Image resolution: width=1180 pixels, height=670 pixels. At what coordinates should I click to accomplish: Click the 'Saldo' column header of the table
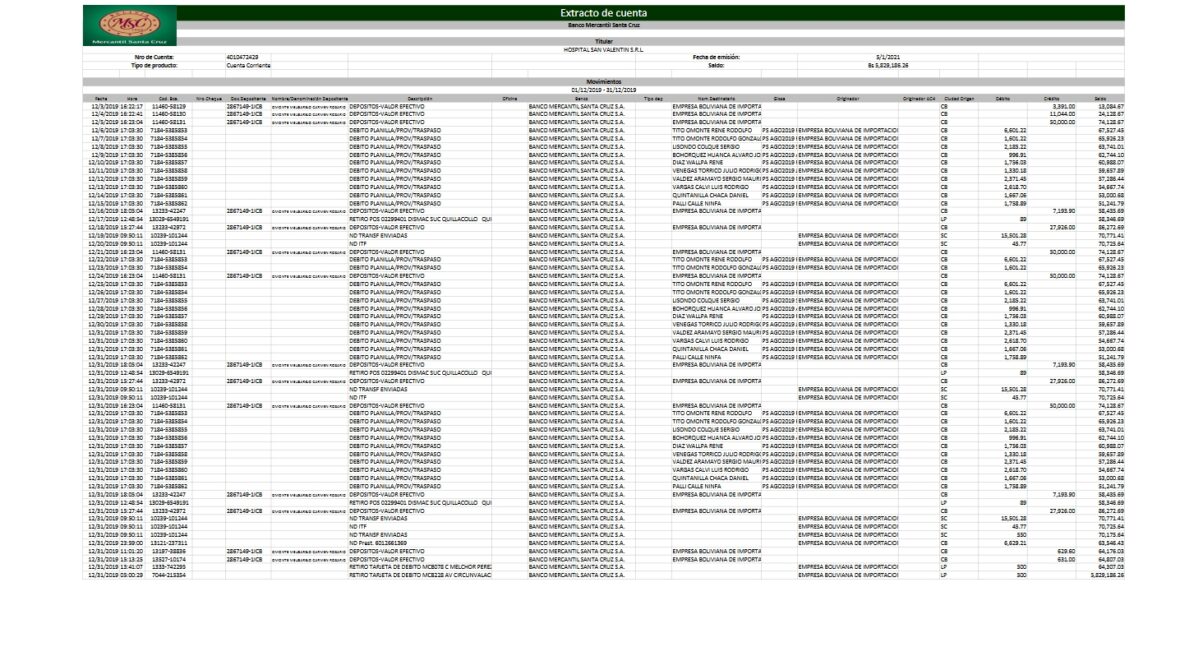coord(1100,99)
